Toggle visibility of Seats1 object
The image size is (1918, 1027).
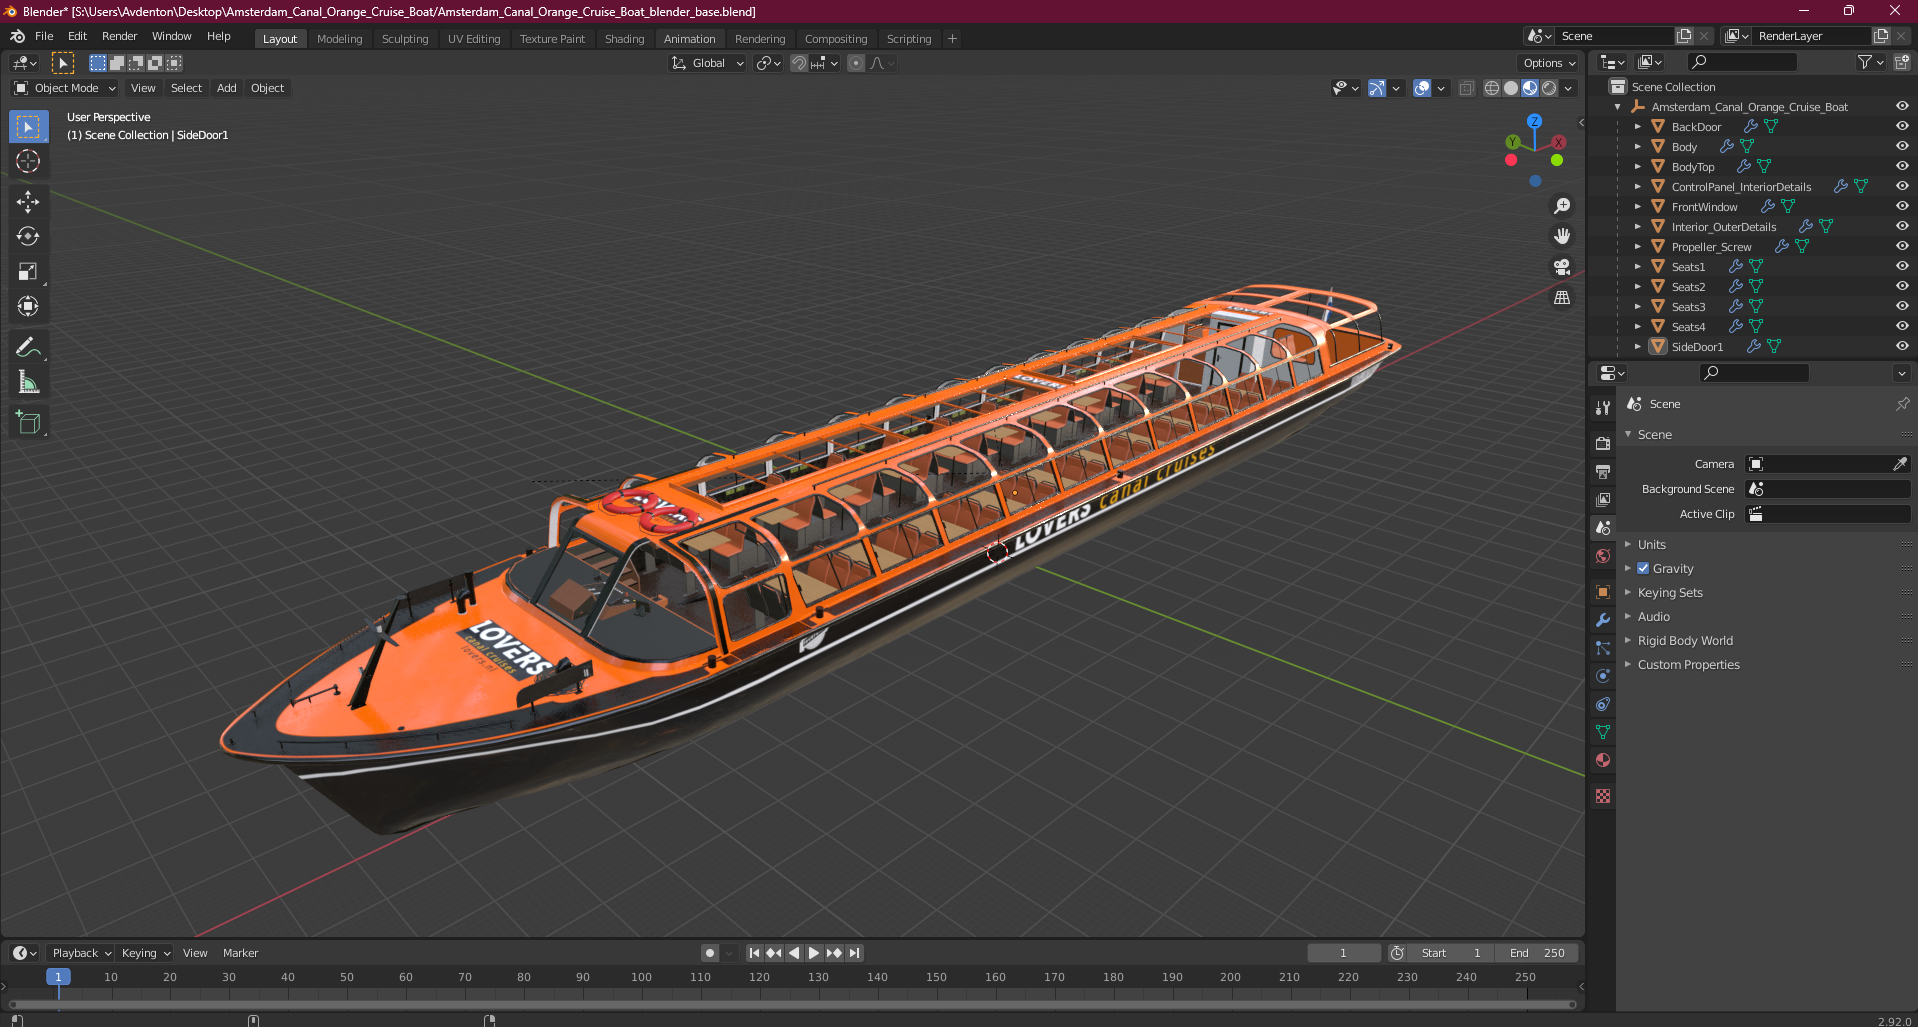click(1902, 266)
